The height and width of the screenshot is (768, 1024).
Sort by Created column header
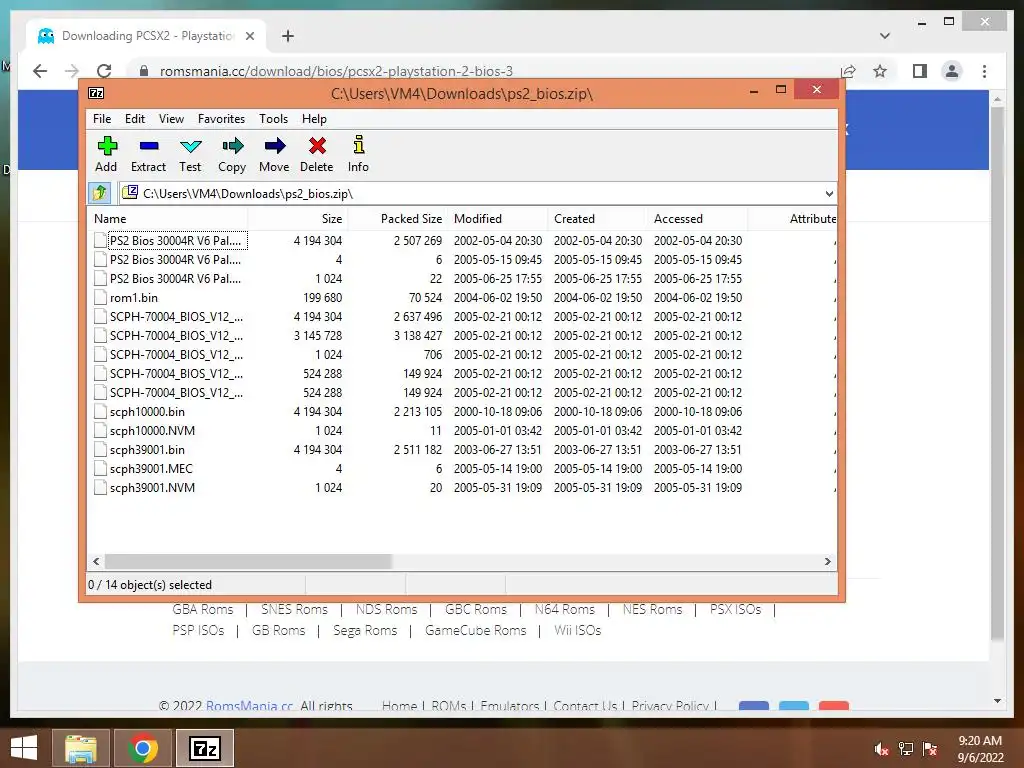(x=598, y=219)
